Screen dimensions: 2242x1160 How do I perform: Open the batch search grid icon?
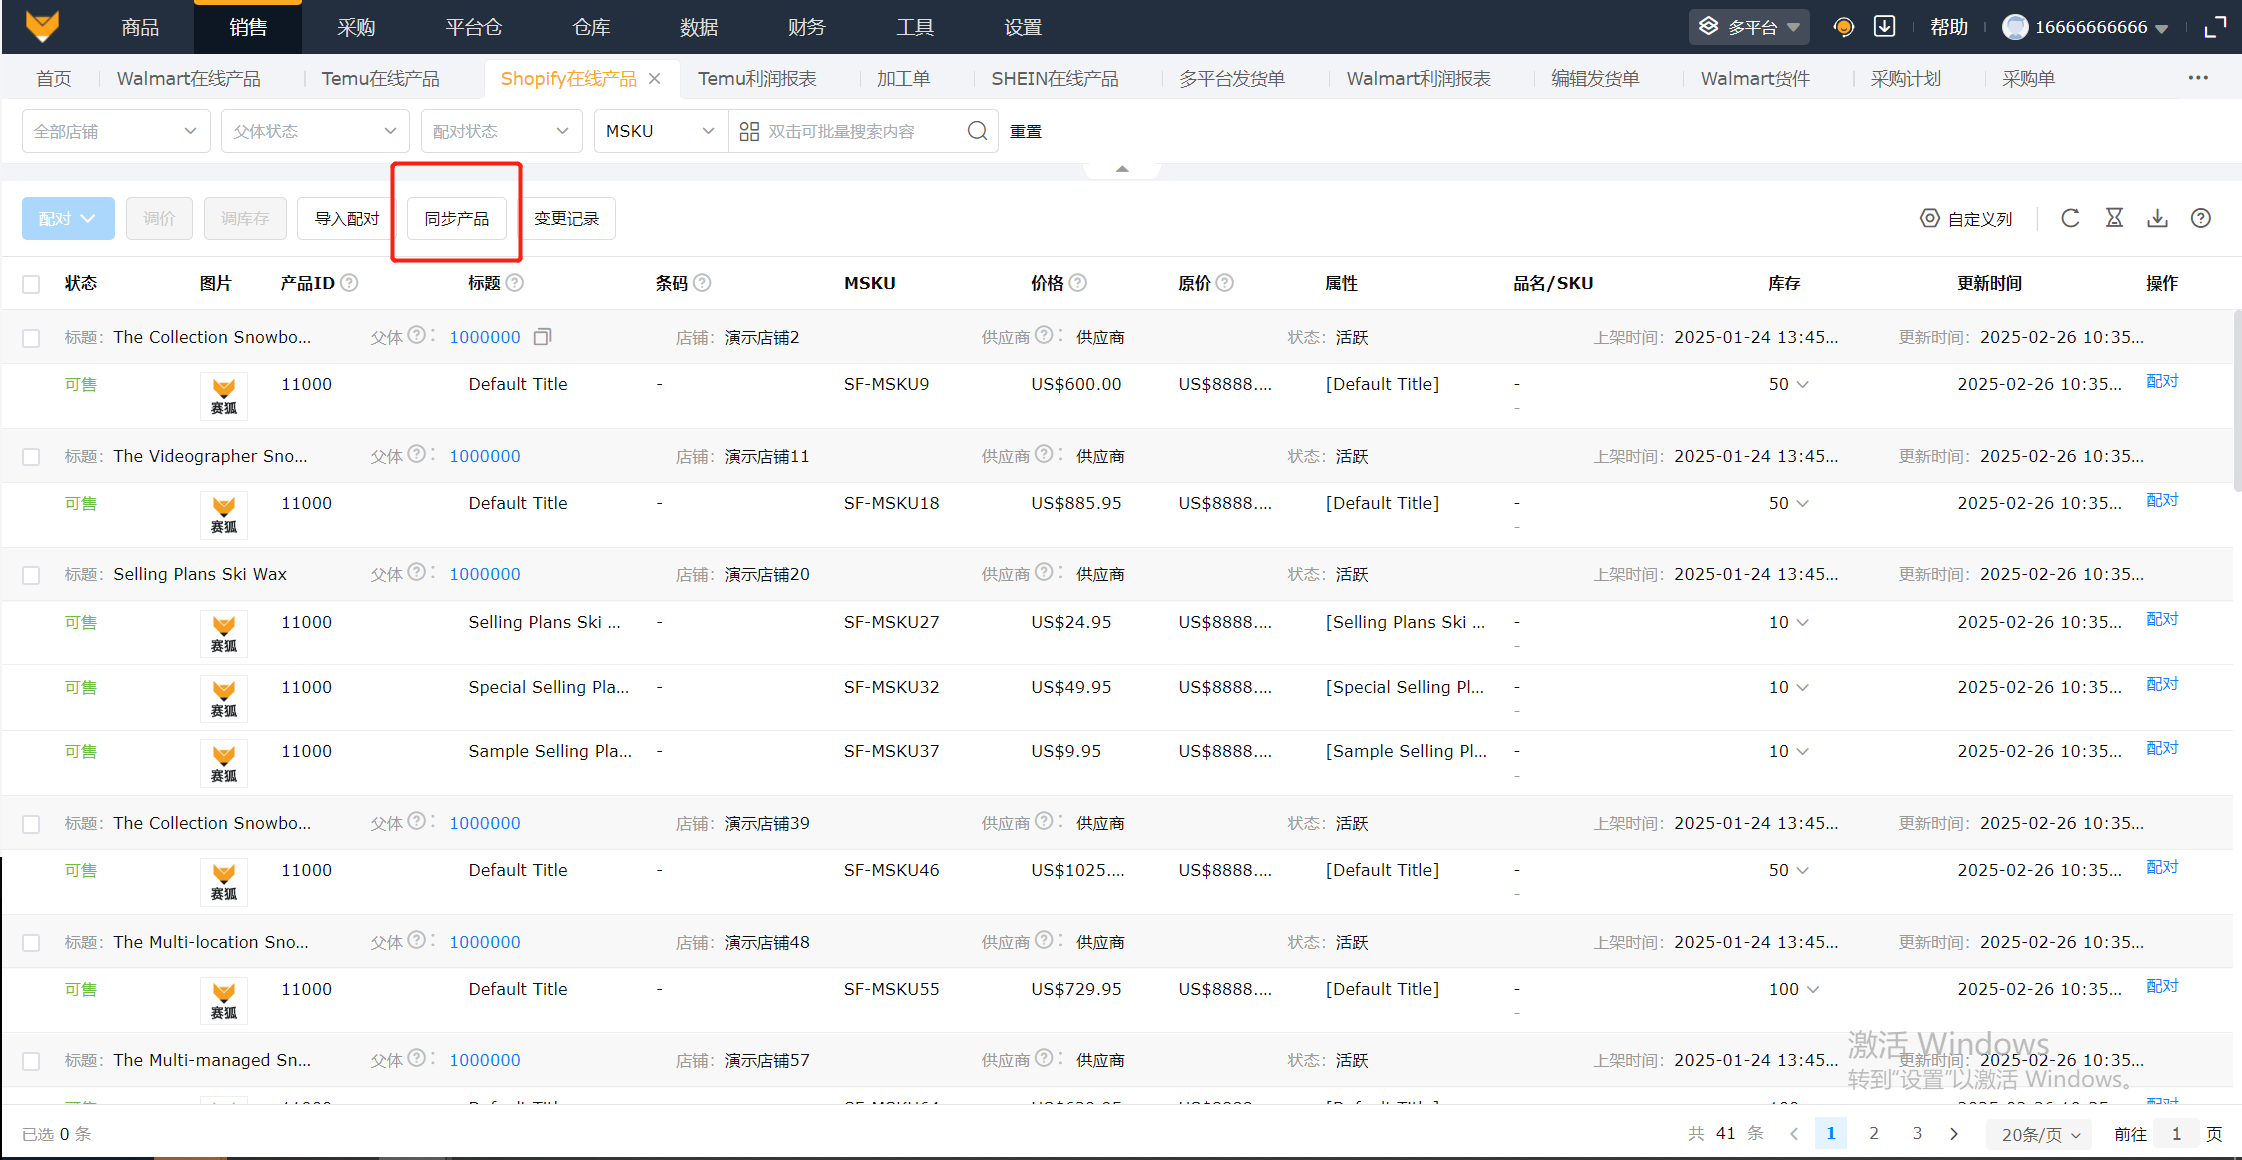pos(749,131)
